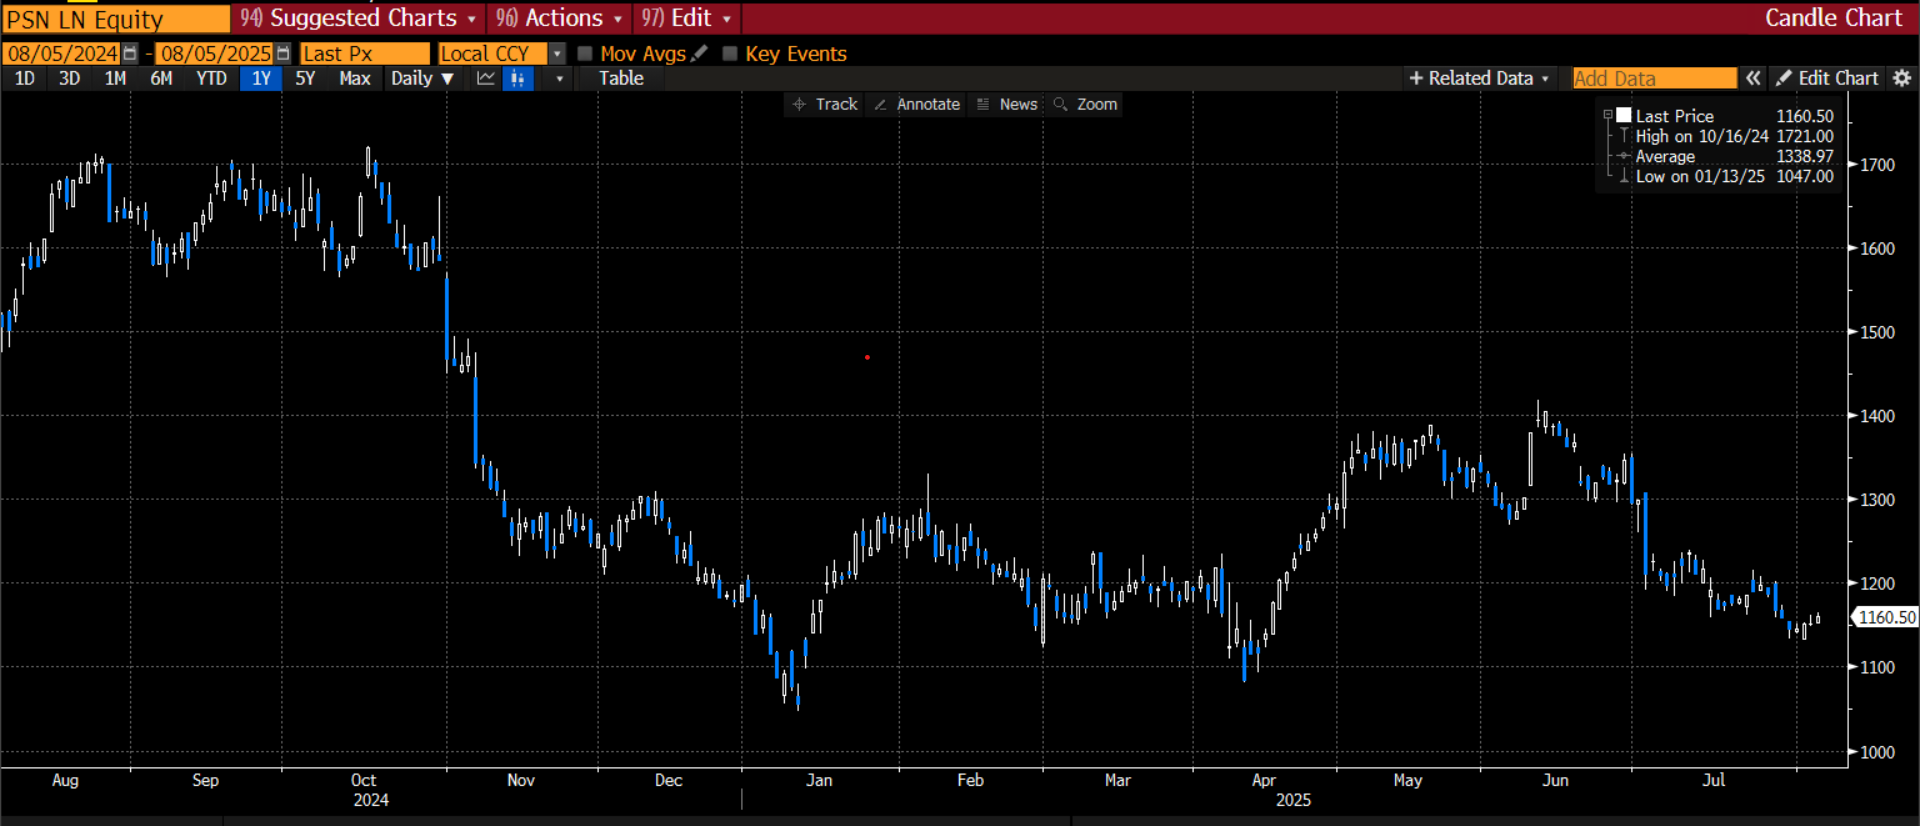Select the 6M time range
This screenshot has width=1920, height=826.
pyautogui.click(x=161, y=78)
